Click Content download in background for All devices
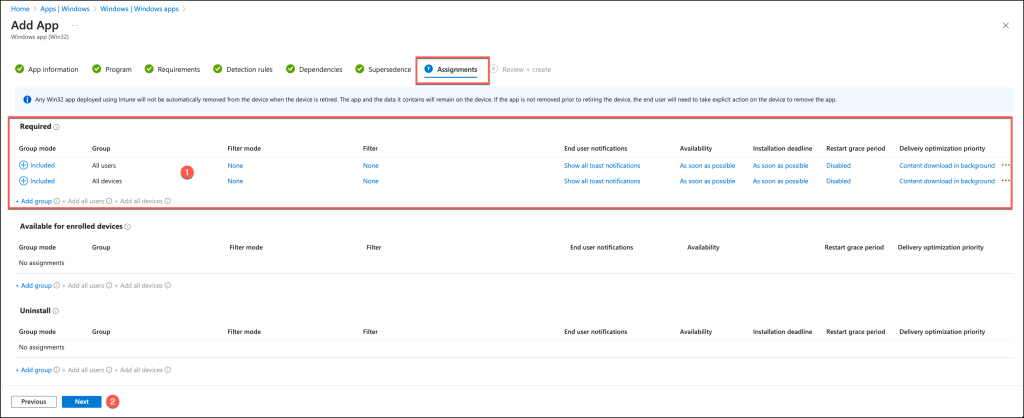 pos(946,181)
